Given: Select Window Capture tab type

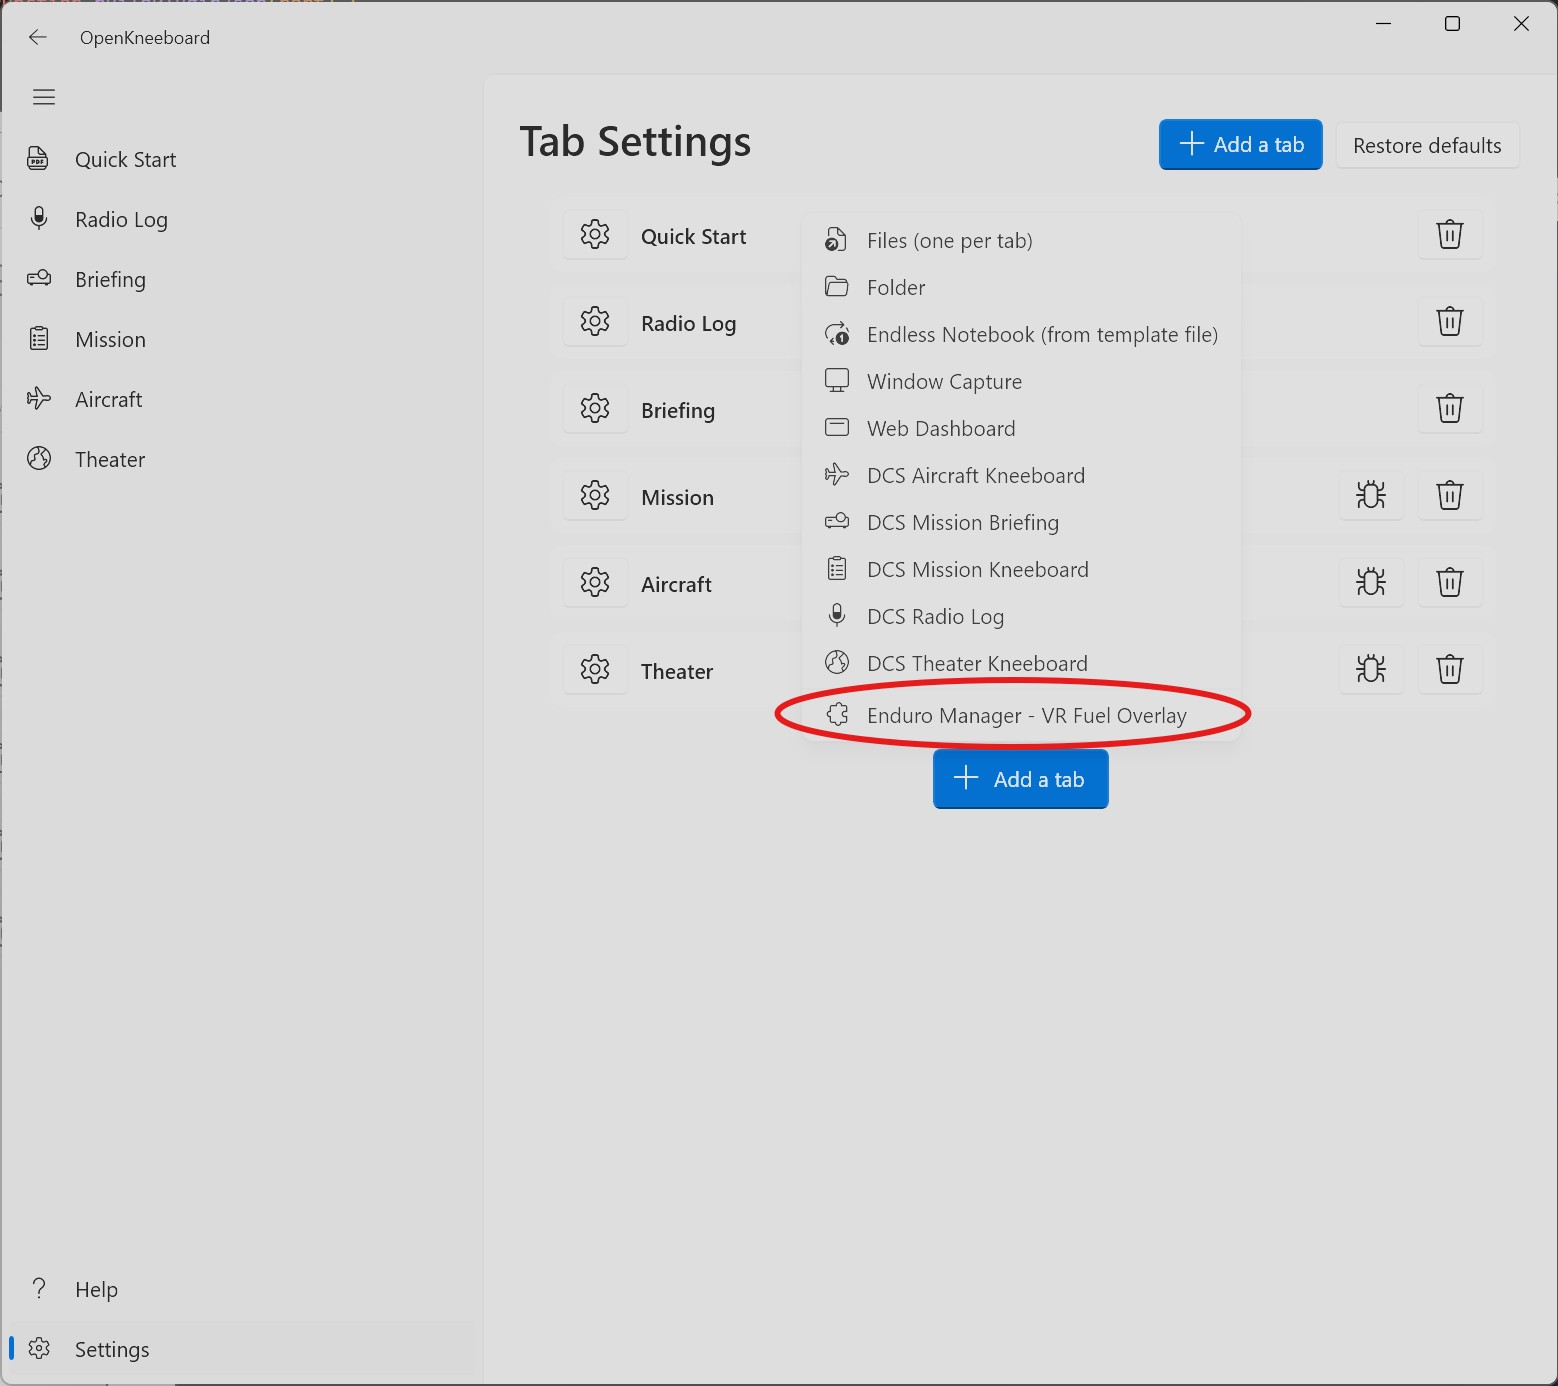Looking at the screenshot, I should click(x=1021, y=382).
